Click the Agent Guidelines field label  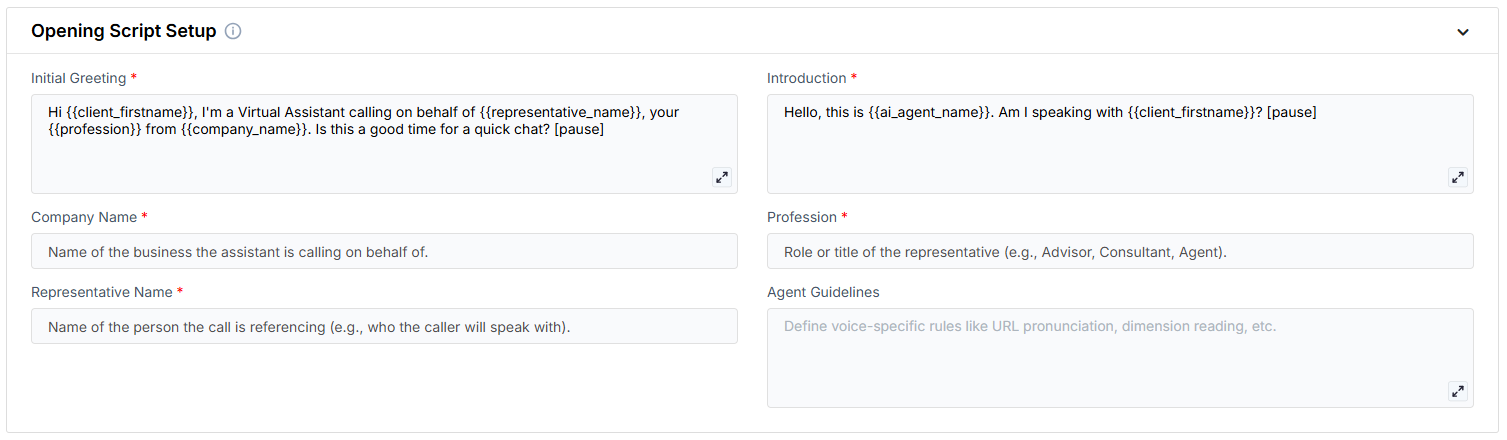(823, 292)
